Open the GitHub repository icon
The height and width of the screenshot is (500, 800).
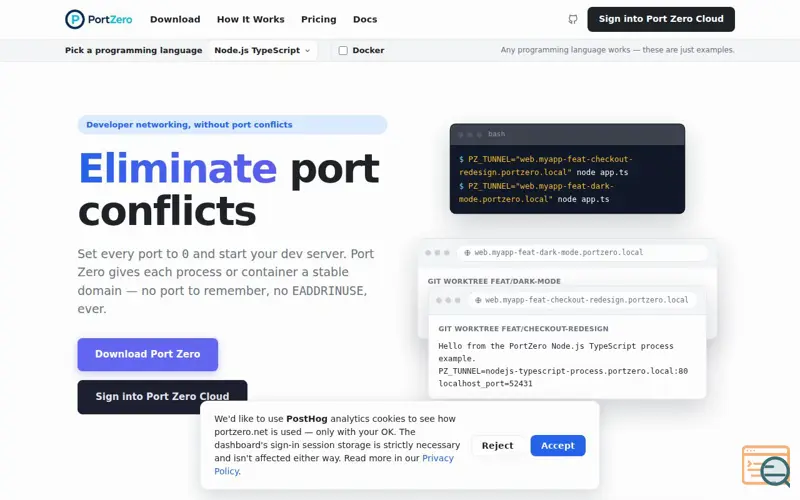point(573,19)
